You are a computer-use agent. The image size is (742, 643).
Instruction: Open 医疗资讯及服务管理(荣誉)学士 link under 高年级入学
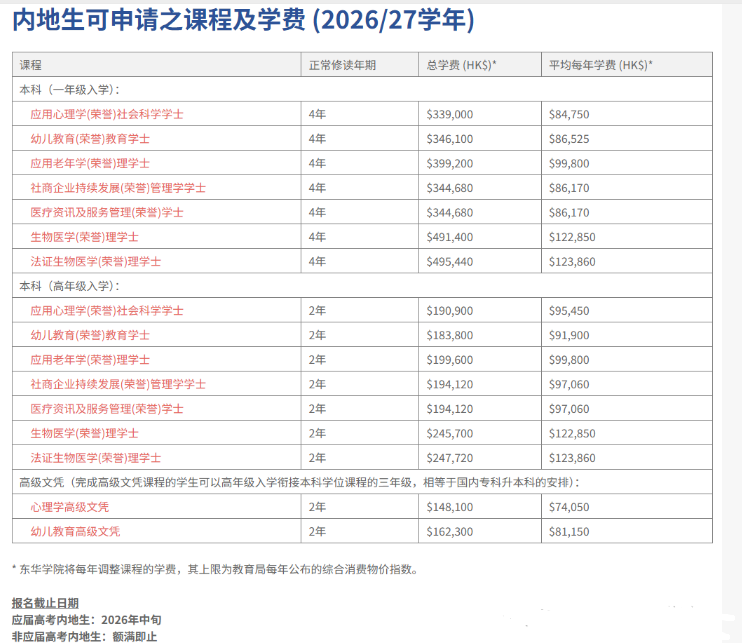click(107, 409)
